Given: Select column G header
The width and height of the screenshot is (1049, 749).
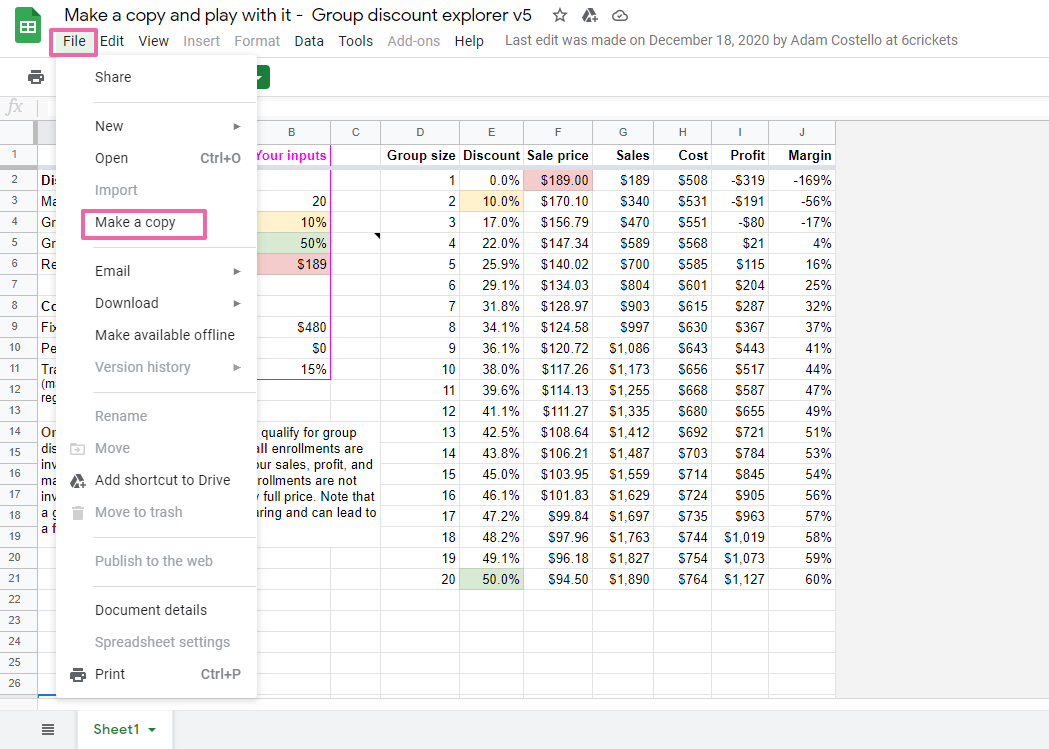Looking at the screenshot, I should point(623,132).
